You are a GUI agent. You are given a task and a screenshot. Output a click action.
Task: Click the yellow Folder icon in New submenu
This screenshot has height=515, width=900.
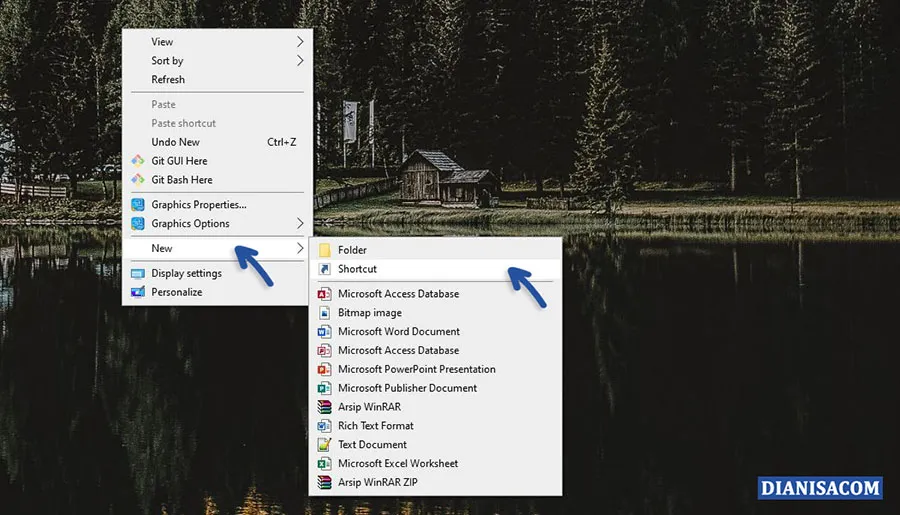point(324,250)
